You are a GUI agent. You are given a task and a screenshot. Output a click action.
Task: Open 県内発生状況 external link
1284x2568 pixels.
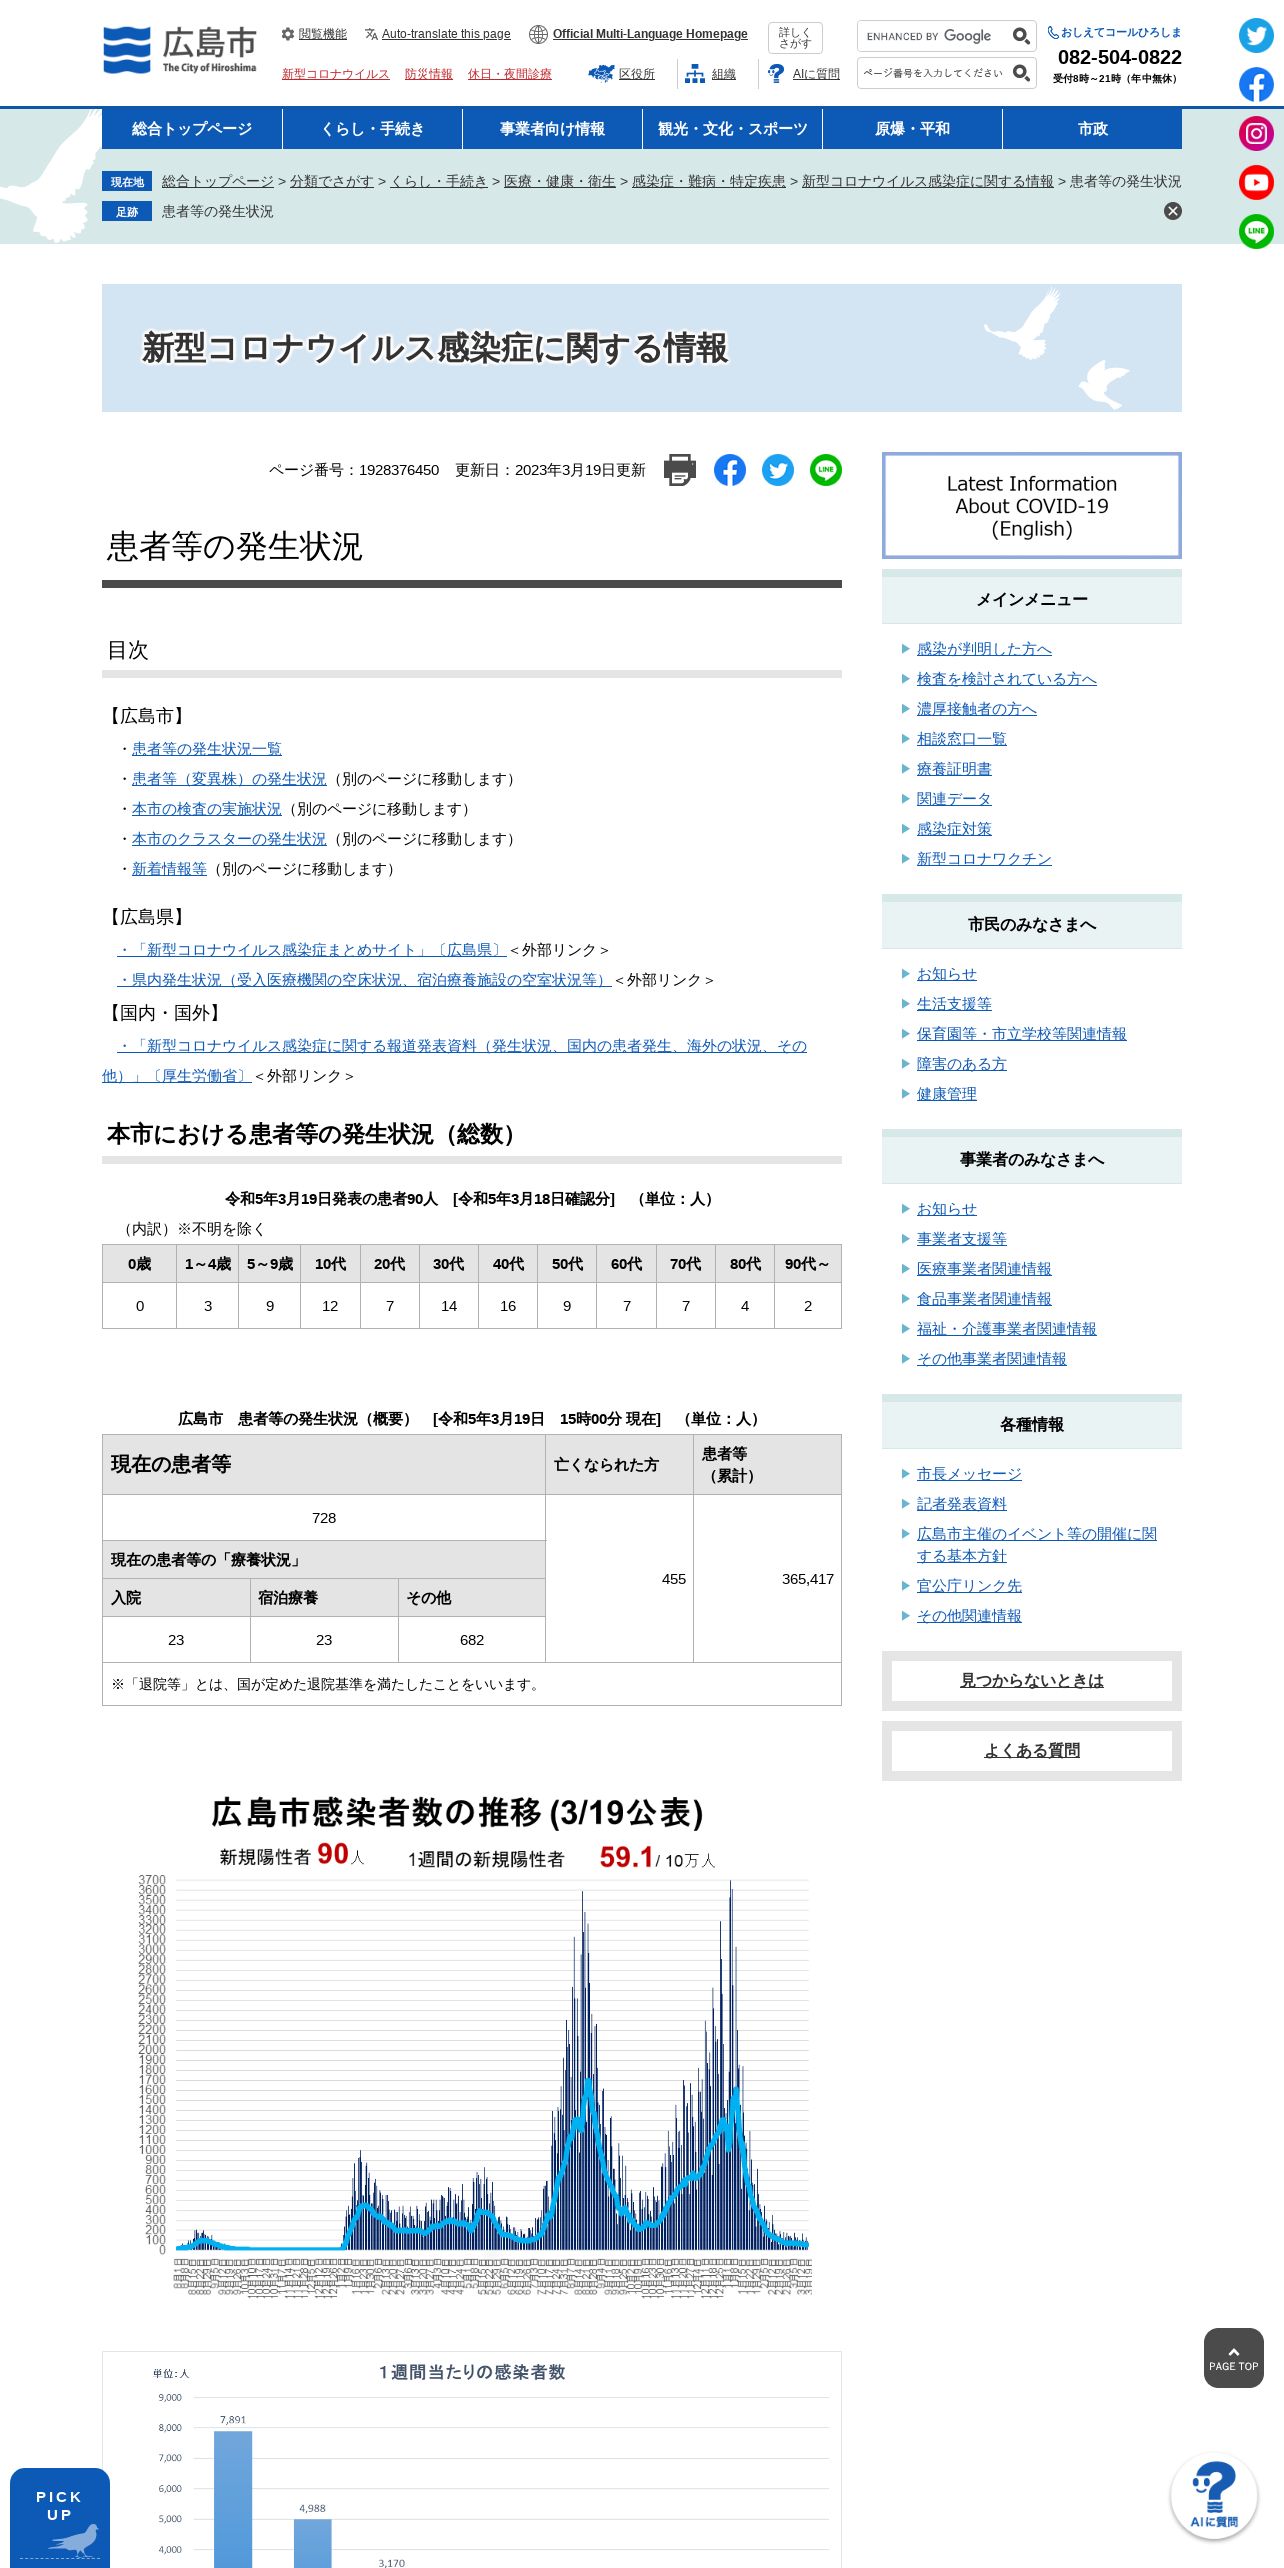364,980
